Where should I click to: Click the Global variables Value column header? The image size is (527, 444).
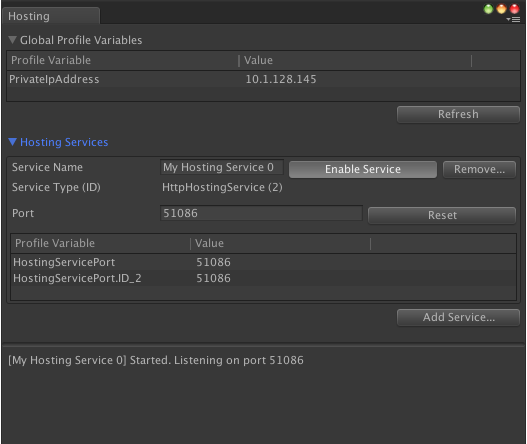click(x=355, y=60)
